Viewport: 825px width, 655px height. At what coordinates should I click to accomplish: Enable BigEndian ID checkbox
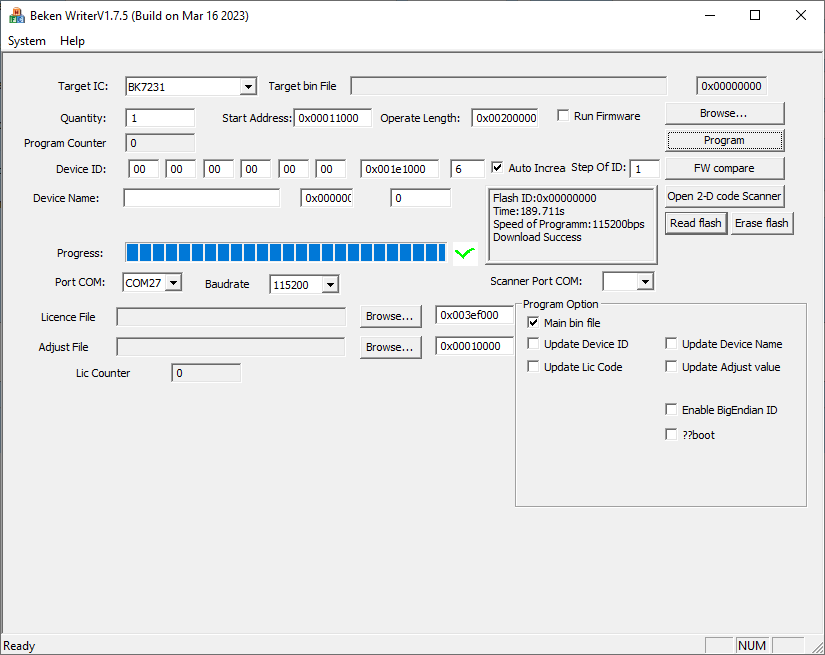671,410
